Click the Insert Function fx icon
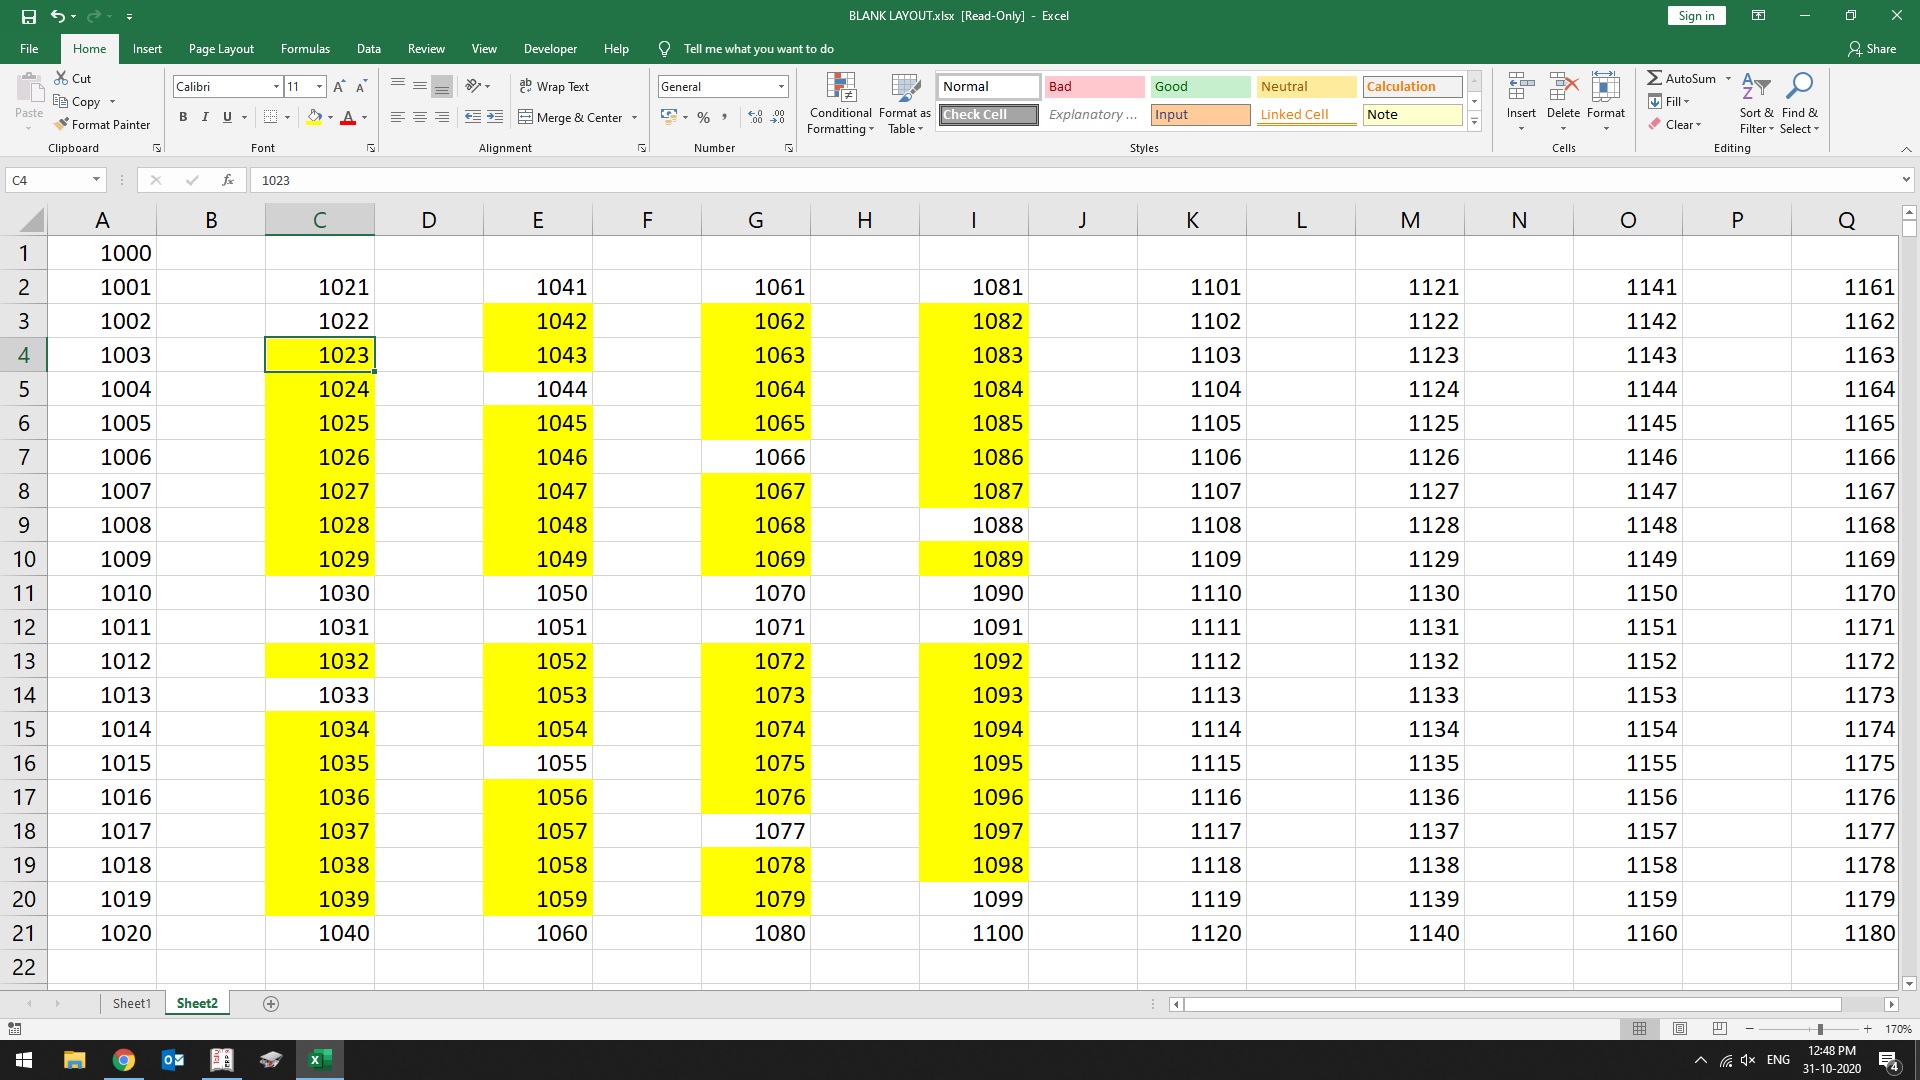This screenshot has height=1080, width=1920. coord(228,180)
